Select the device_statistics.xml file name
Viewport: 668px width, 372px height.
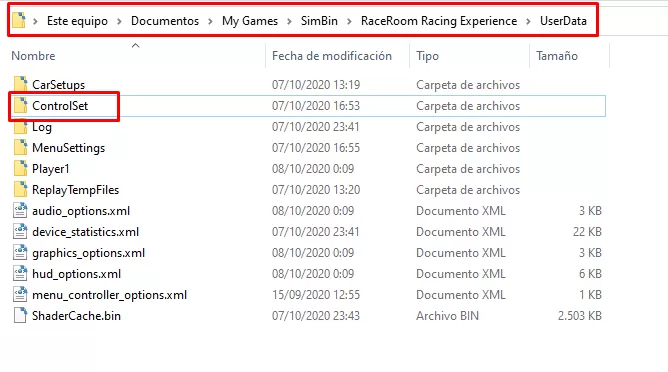coord(85,232)
